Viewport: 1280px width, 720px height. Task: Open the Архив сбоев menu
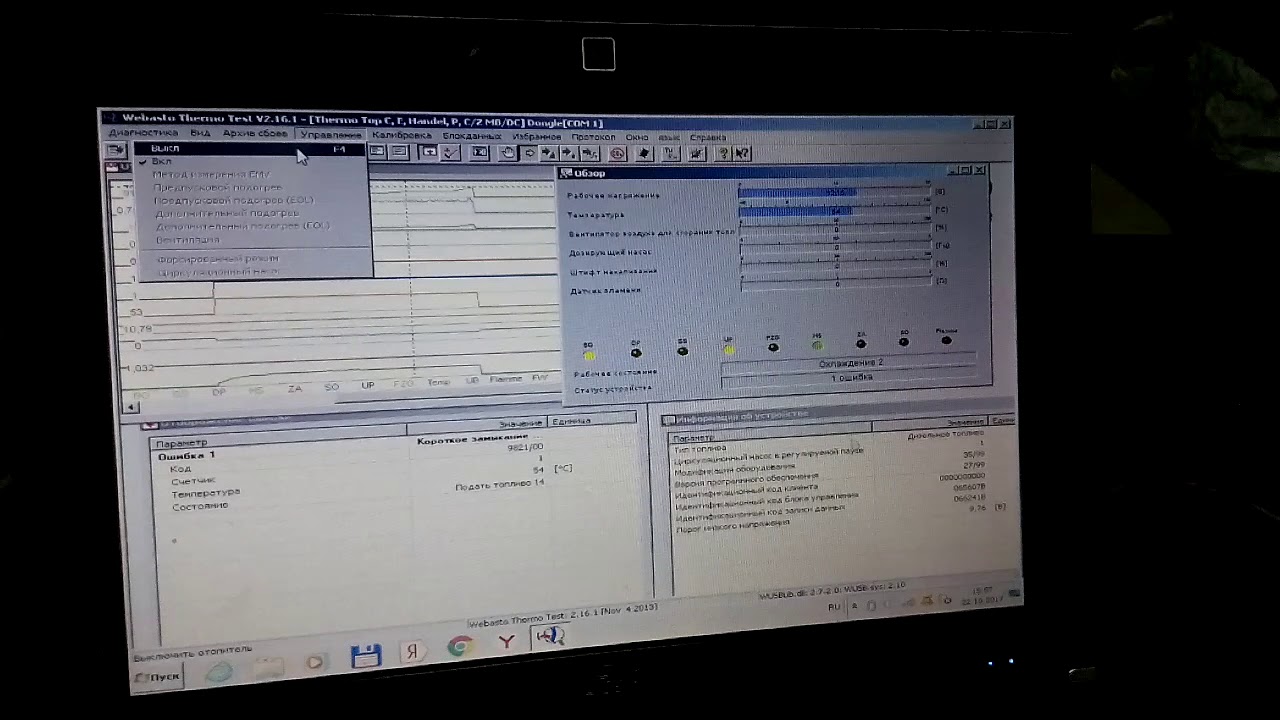[x=255, y=133]
